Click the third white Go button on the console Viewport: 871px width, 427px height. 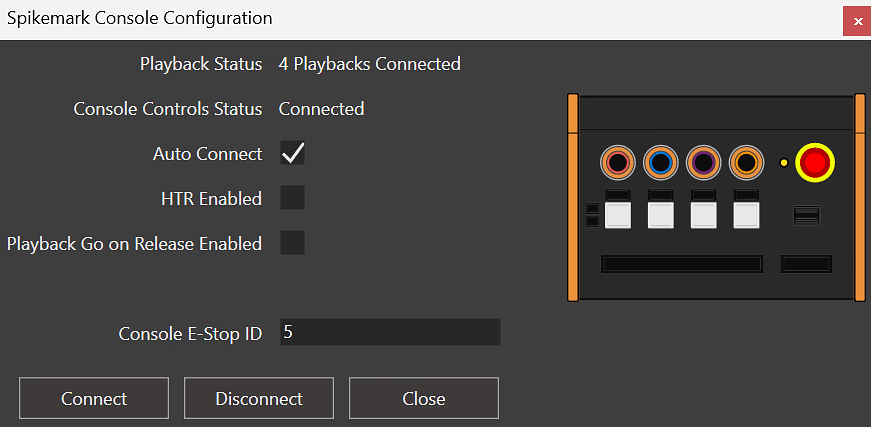(703, 215)
